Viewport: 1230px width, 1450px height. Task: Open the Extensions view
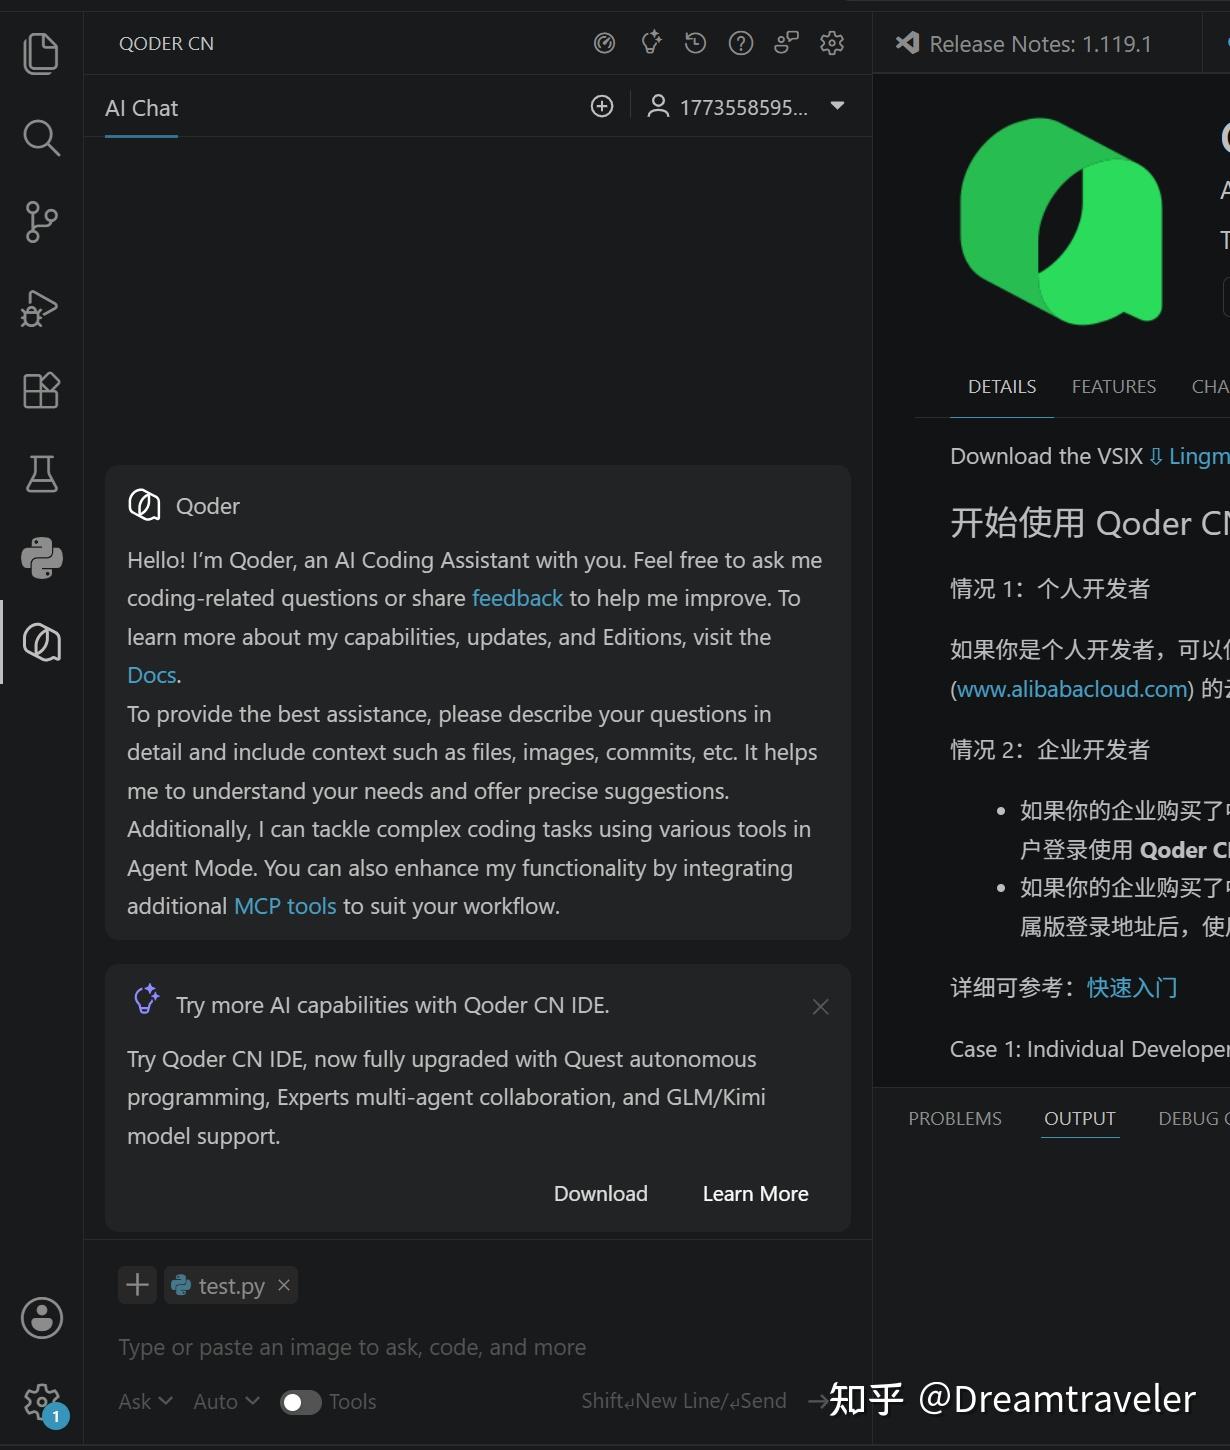point(41,390)
